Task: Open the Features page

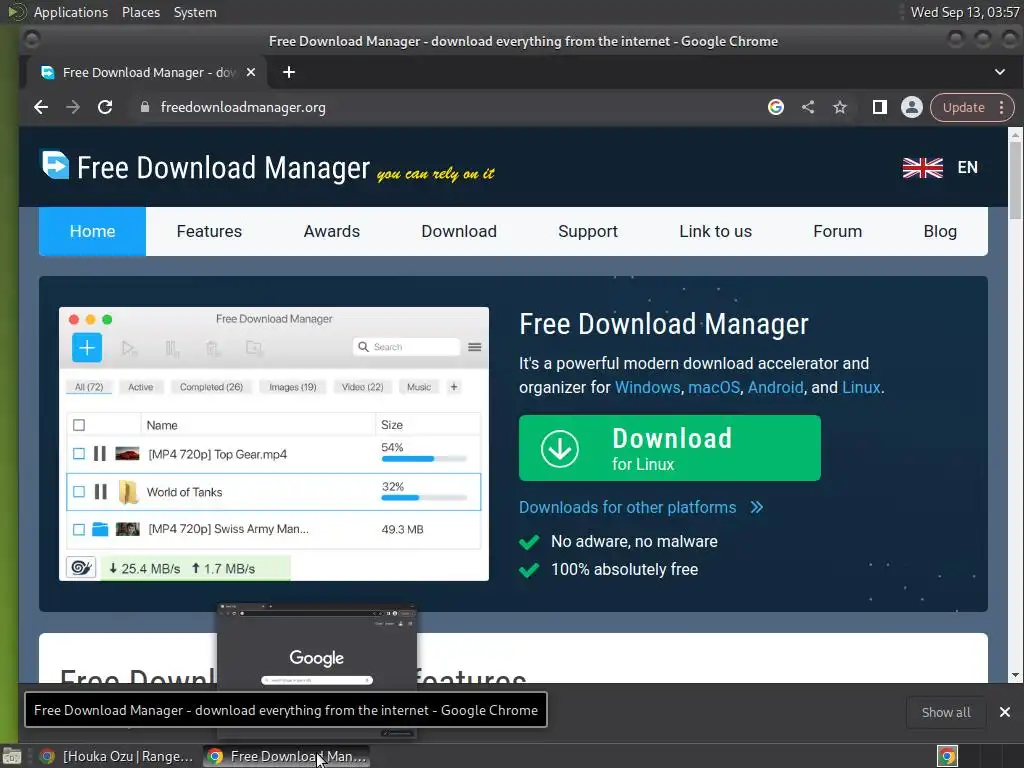Action: pos(209,231)
